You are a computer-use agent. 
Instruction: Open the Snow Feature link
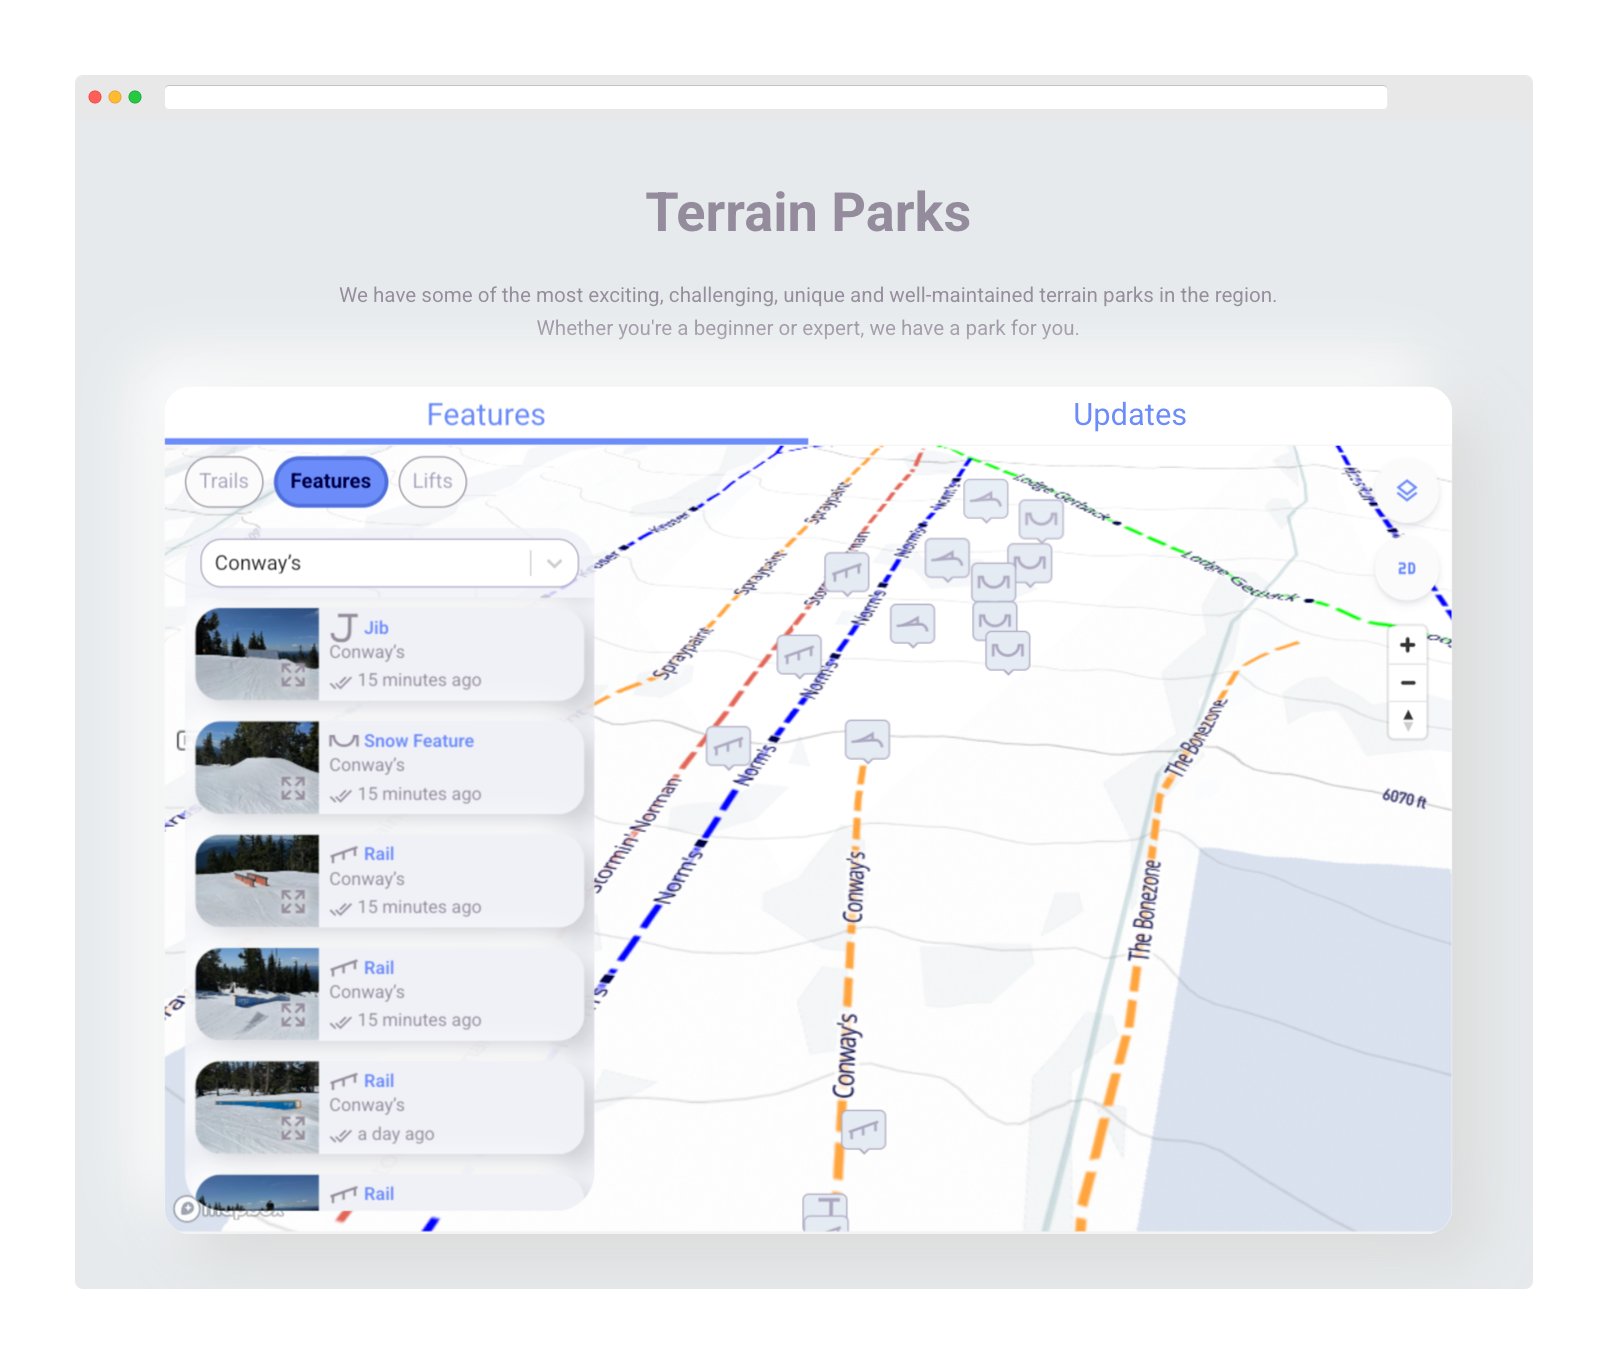[x=418, y=741]
